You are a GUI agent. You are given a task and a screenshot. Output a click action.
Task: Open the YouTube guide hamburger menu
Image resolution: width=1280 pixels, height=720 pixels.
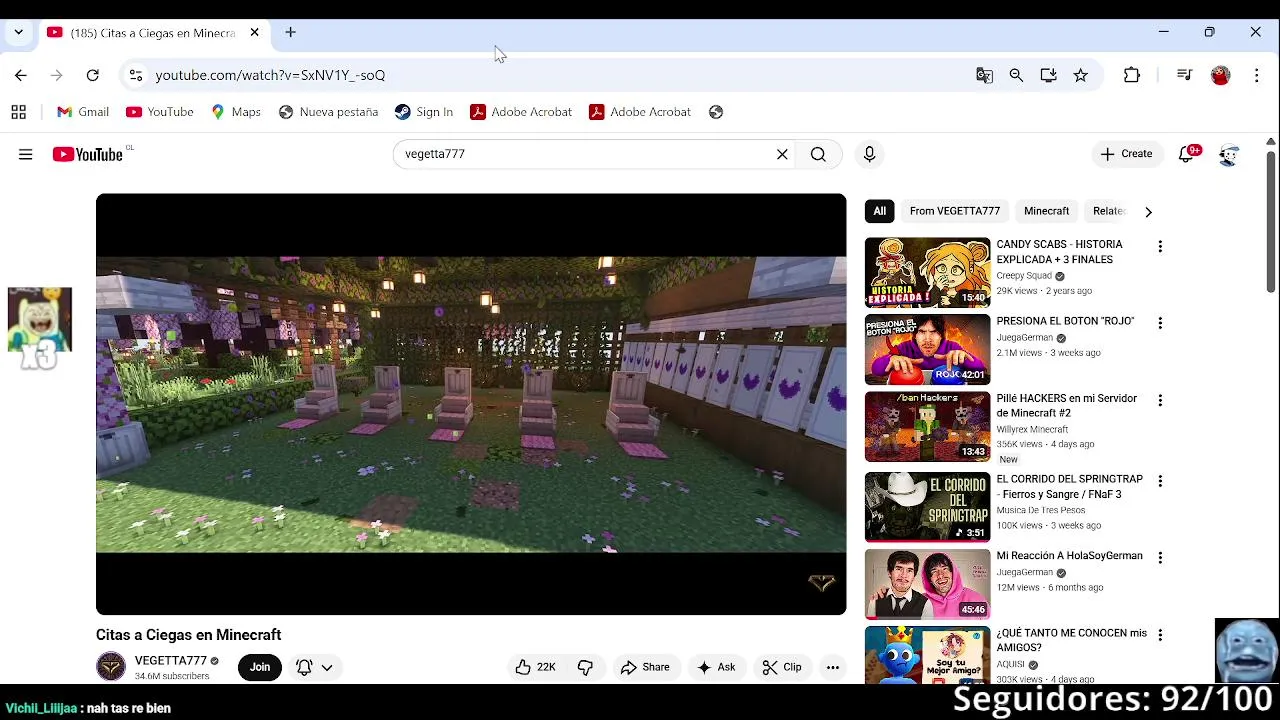coord(25,154)
